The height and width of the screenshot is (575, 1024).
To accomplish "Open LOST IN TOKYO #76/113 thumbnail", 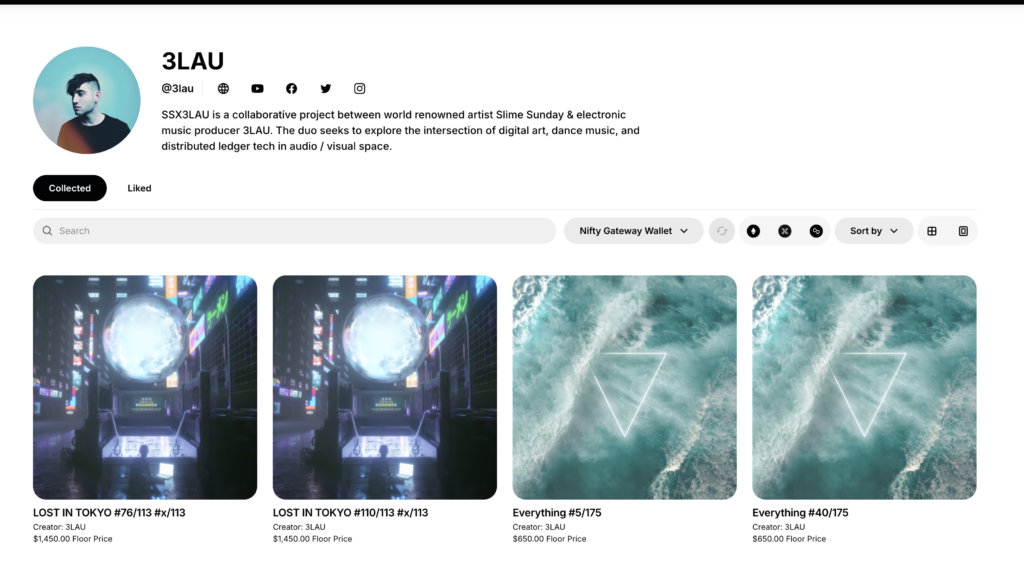I will 145,387.
